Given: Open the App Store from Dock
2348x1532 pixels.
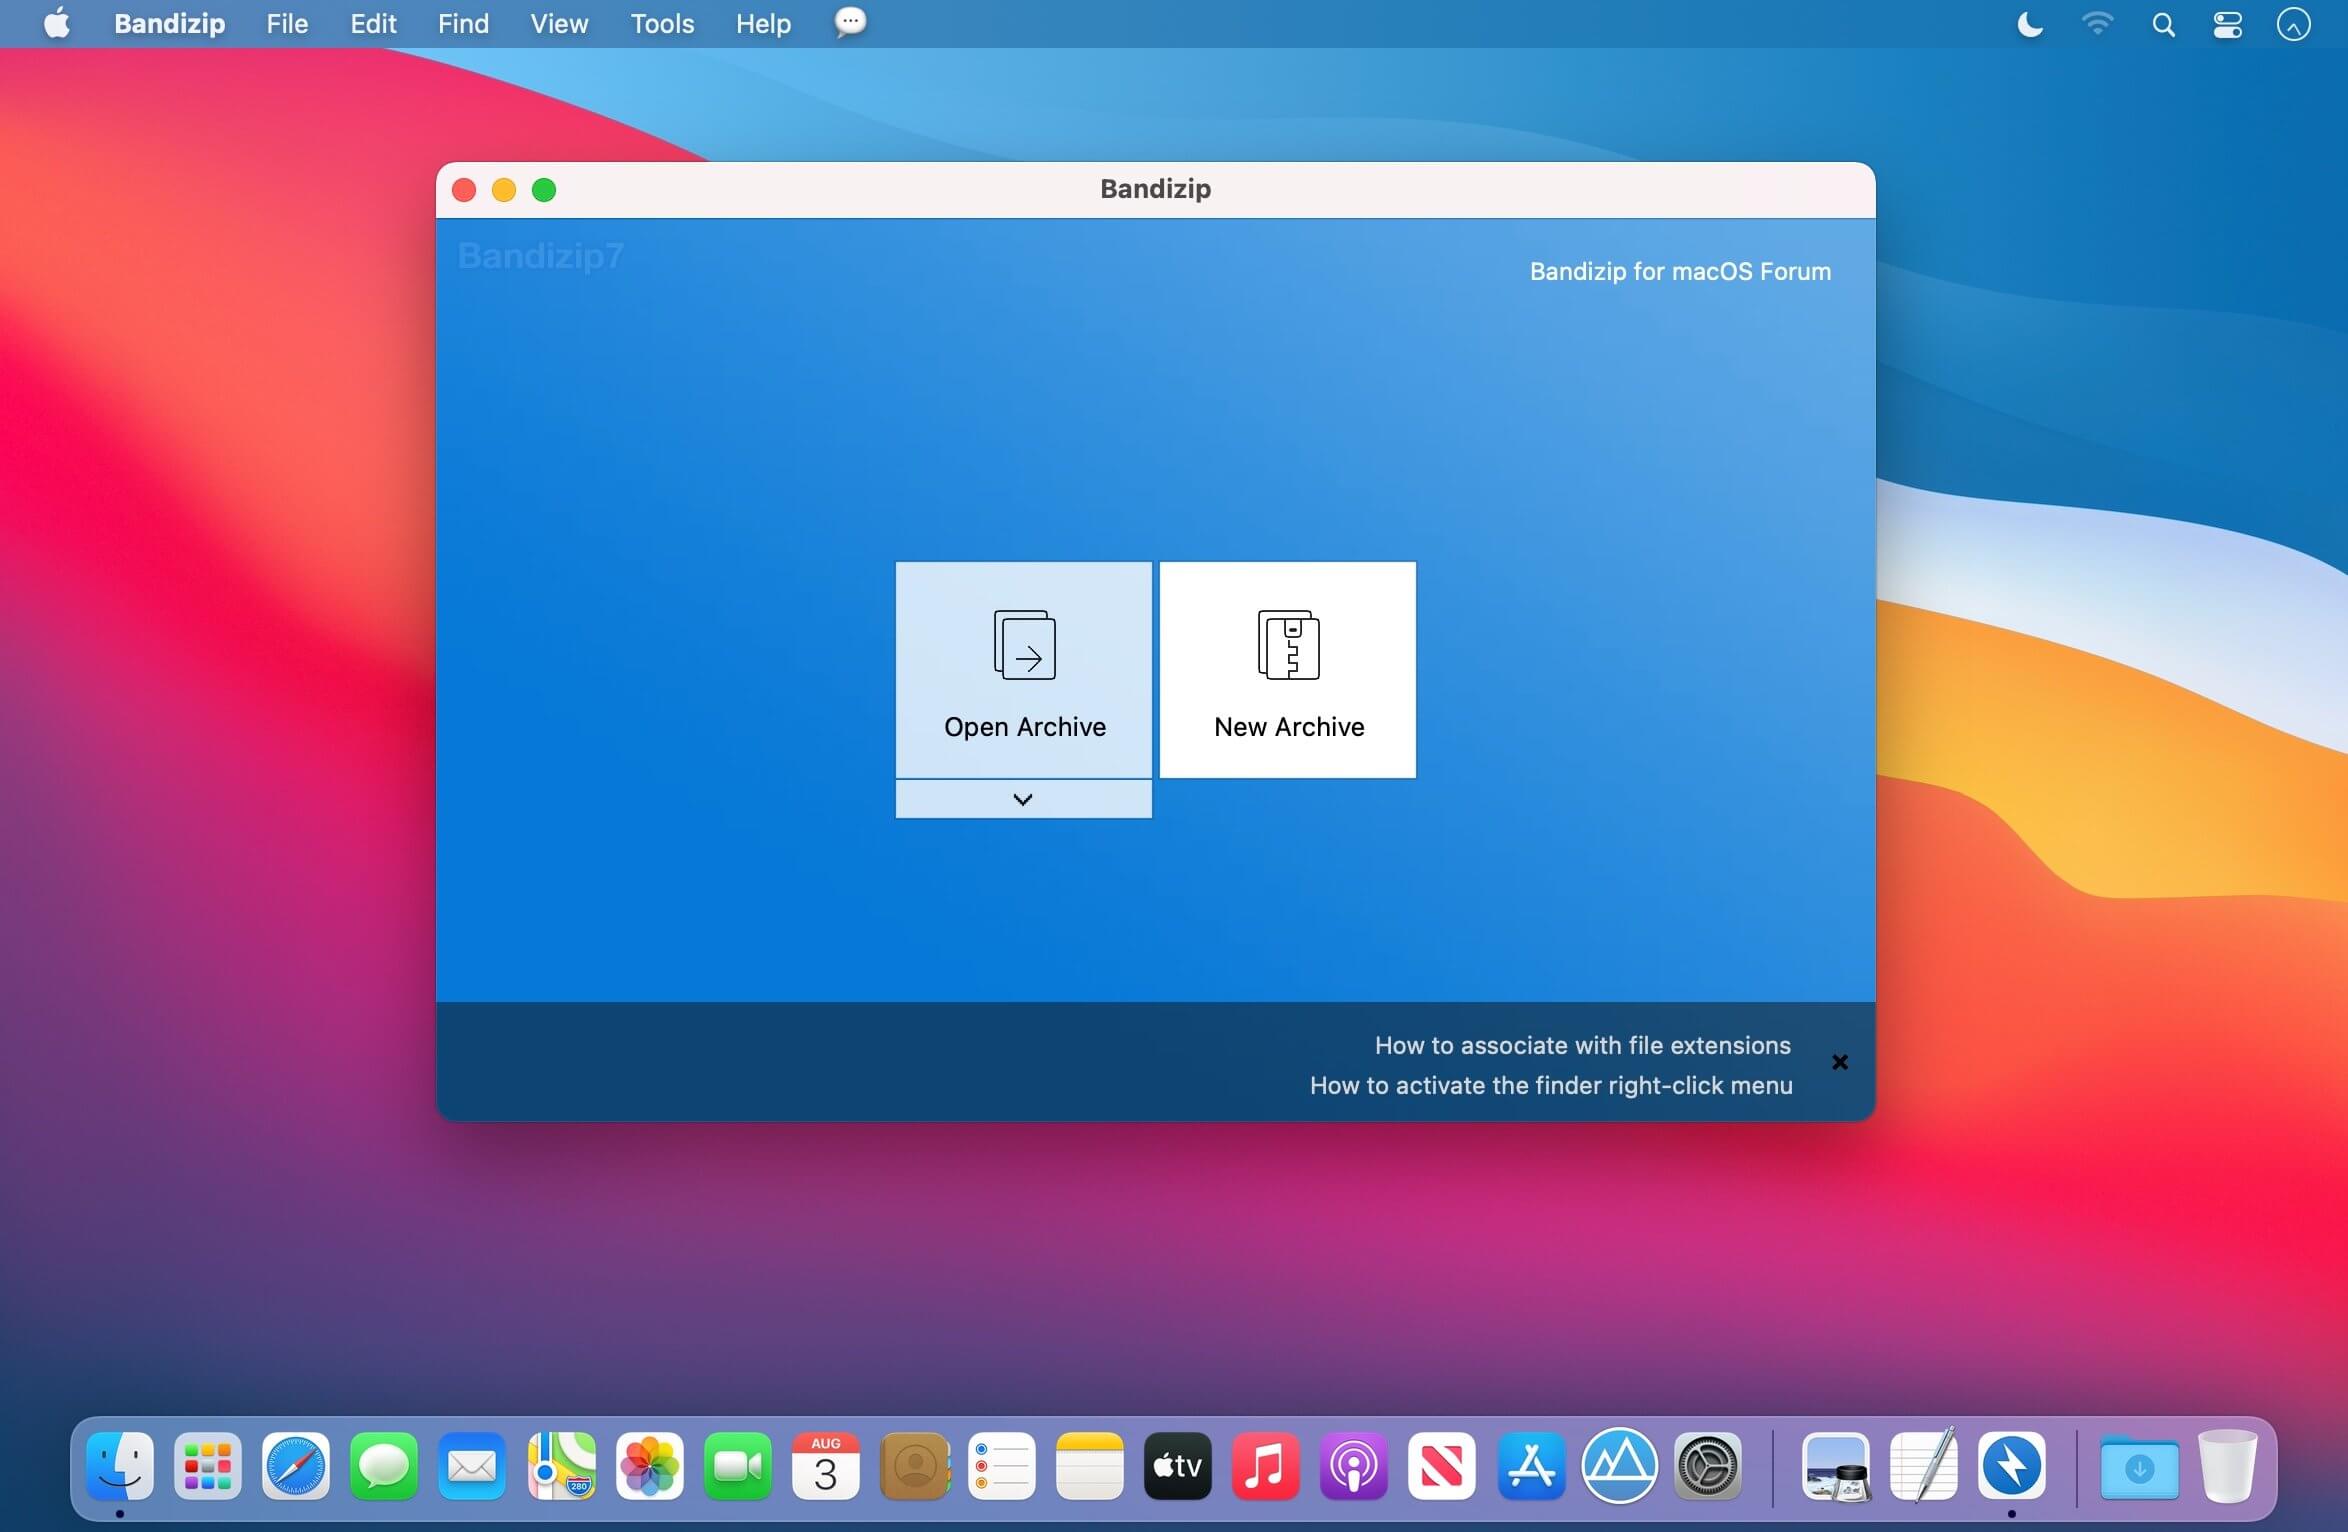Looking at the screenshot, I should coord(1530,1466).
